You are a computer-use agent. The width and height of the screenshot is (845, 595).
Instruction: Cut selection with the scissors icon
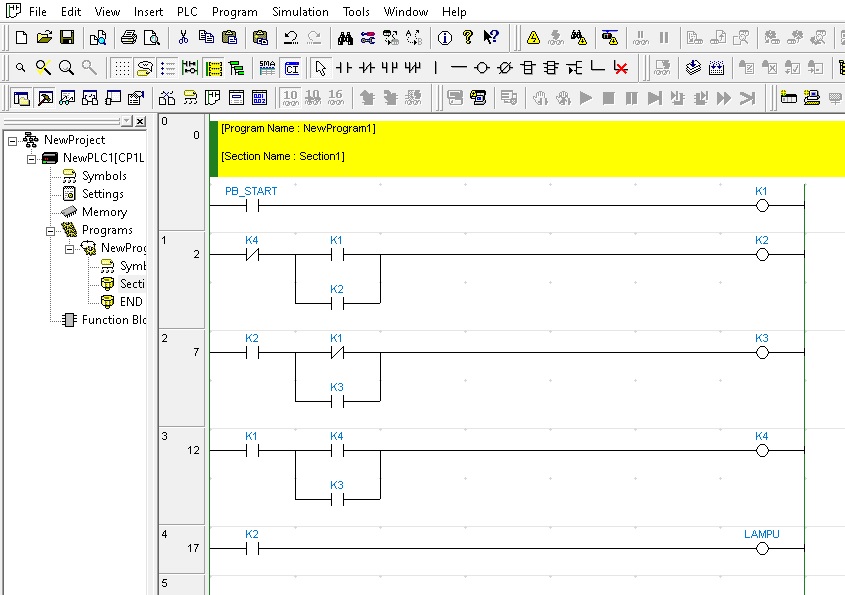[183, 38]
